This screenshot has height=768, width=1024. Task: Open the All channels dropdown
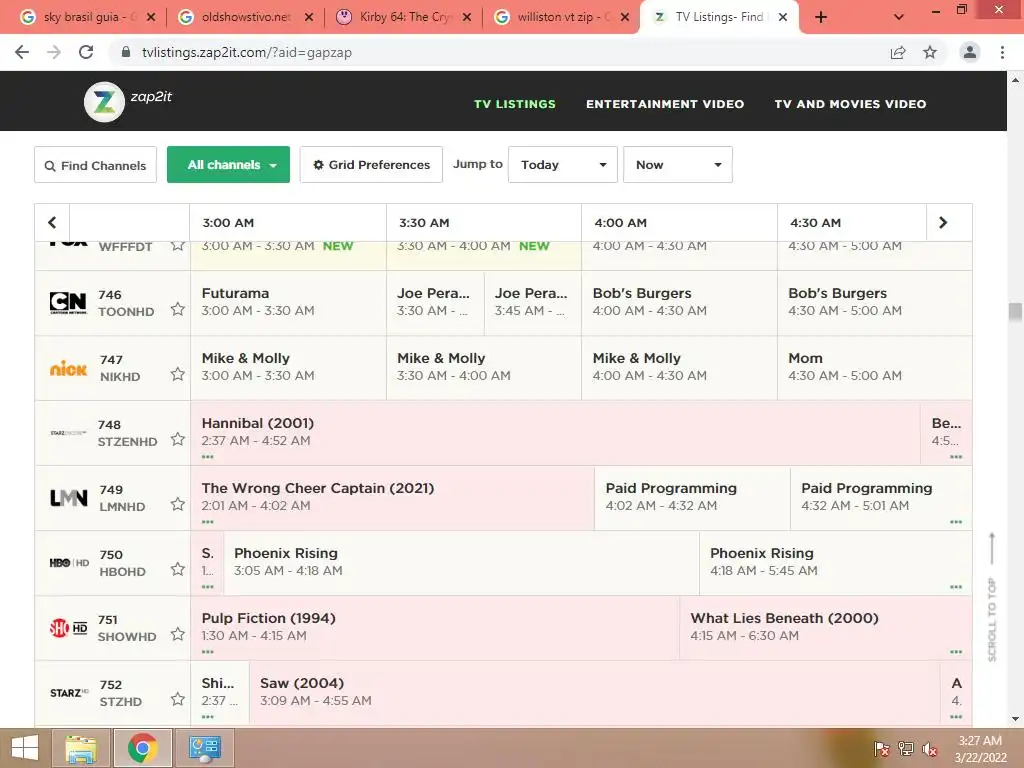(x=229, y=165)
